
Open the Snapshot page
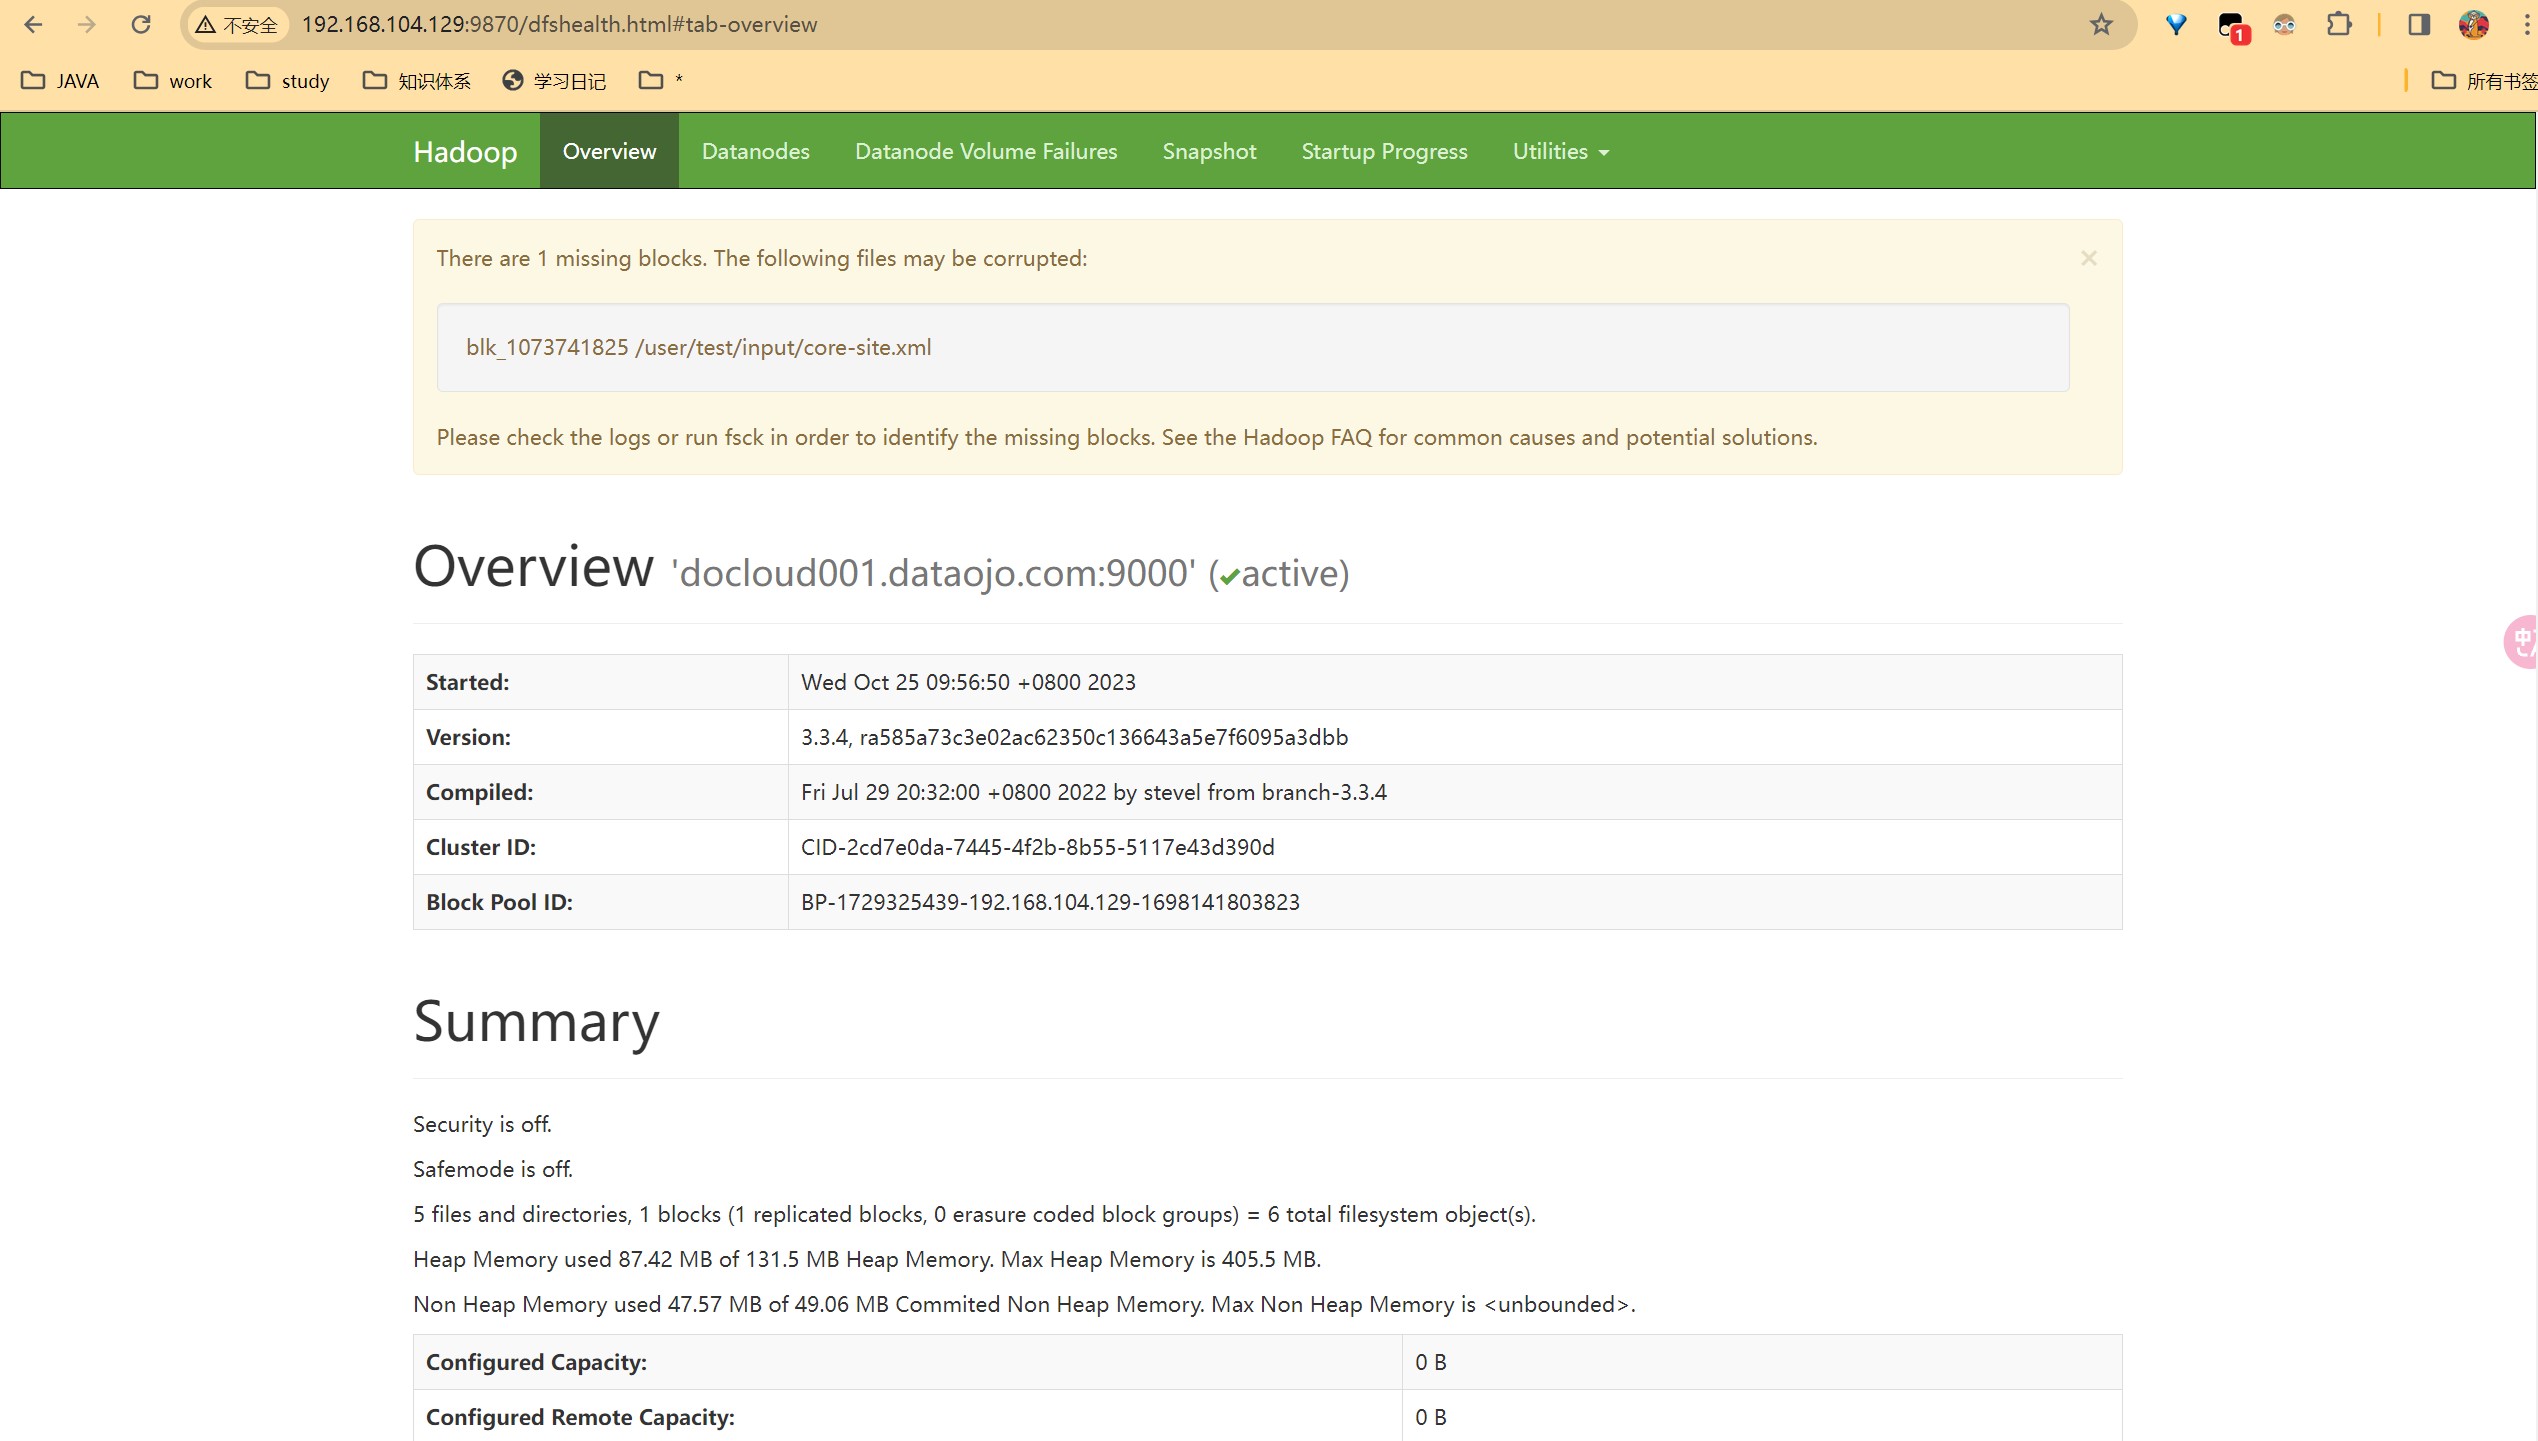point(1208,151)
